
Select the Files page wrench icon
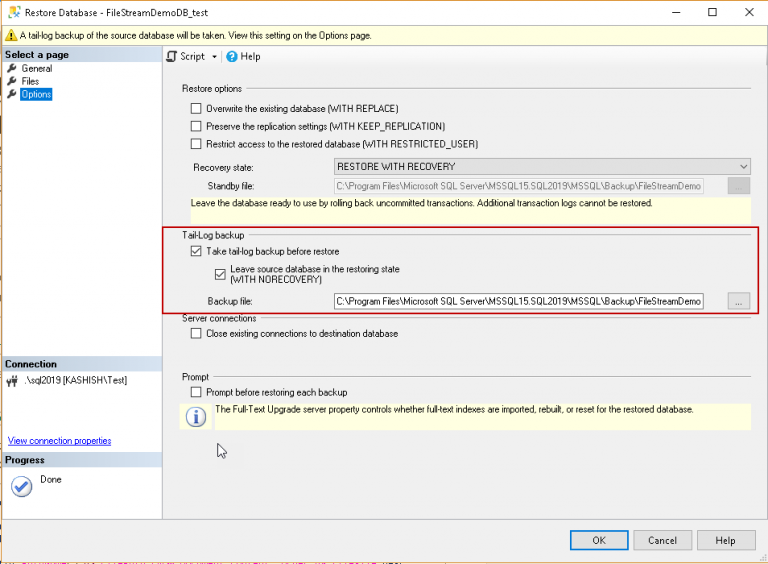12,81
